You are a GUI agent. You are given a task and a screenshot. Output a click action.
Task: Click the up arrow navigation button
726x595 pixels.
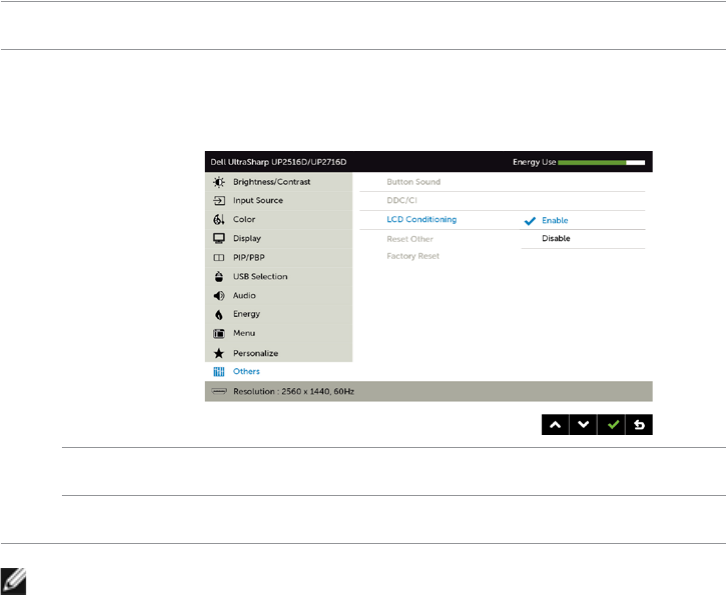click(x=555, y=425)
